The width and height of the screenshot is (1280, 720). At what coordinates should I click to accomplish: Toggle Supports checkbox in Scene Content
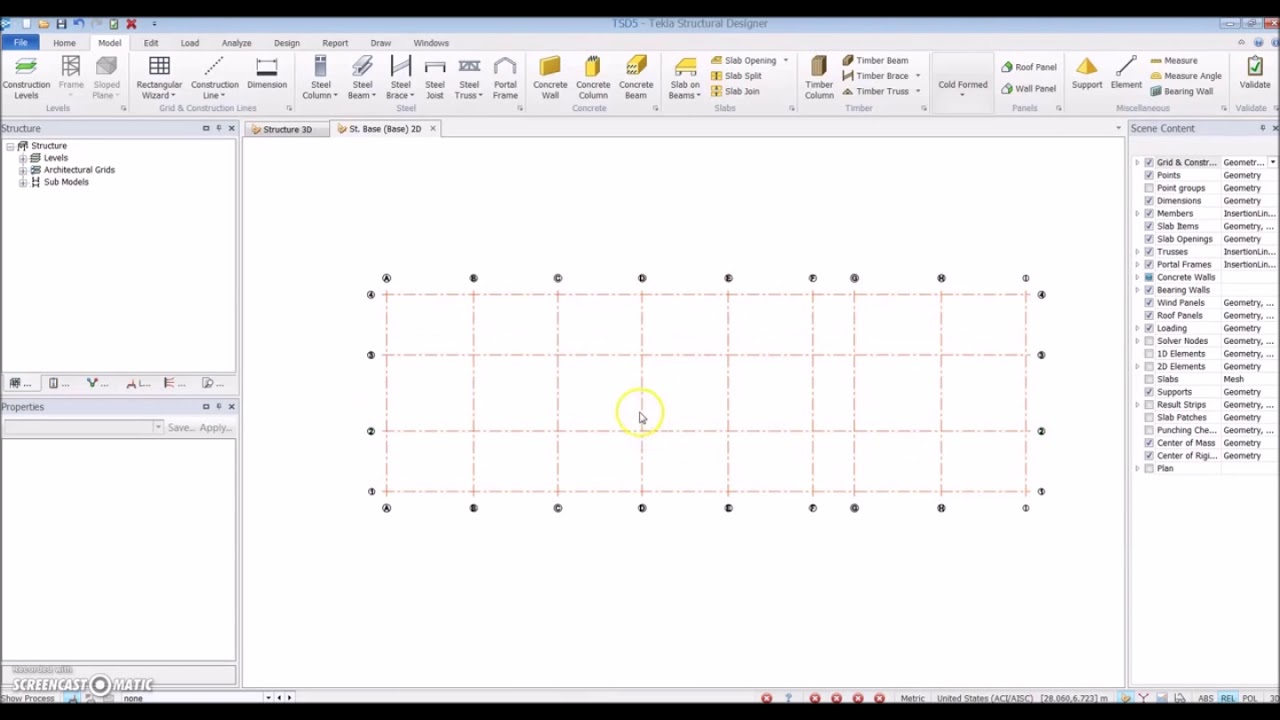1148,392
